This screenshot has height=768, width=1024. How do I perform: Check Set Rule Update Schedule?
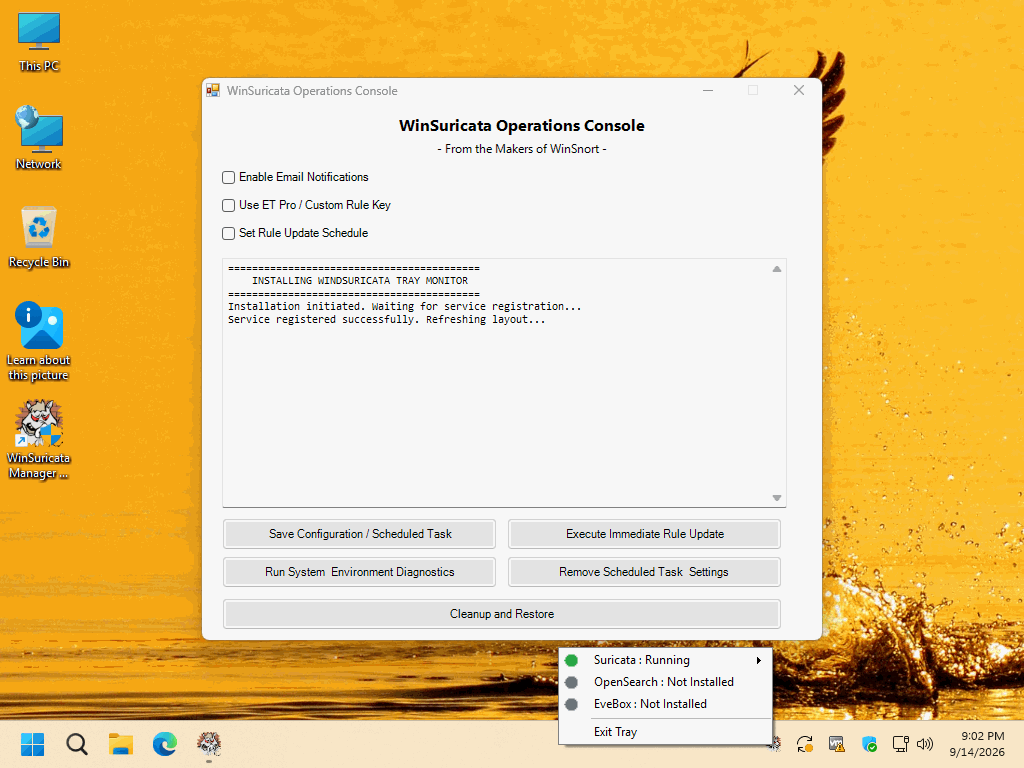[229, 234]
